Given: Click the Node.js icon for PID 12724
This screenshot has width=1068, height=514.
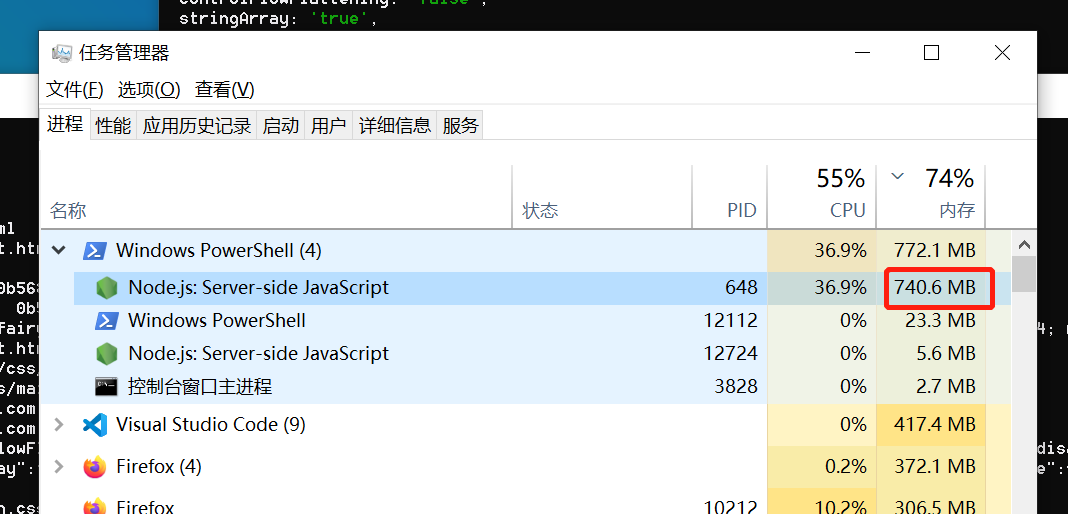Looking at the screenshot, I should coord(106,354).
